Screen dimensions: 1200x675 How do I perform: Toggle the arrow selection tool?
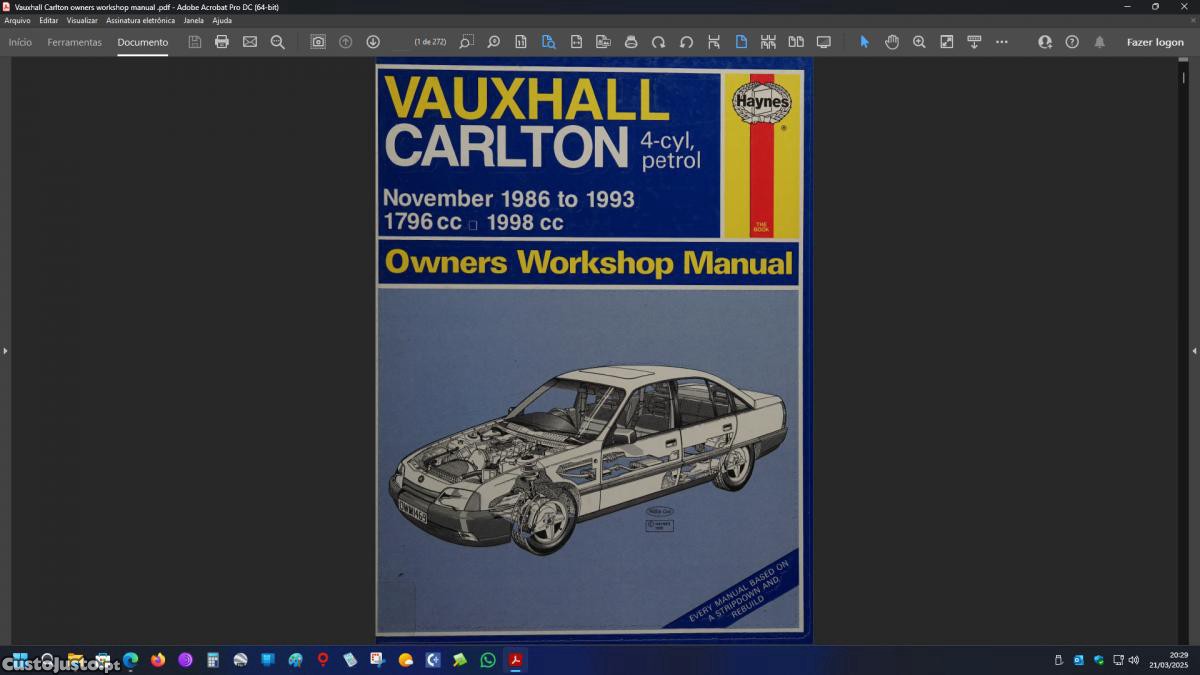[x=864, y=42]
